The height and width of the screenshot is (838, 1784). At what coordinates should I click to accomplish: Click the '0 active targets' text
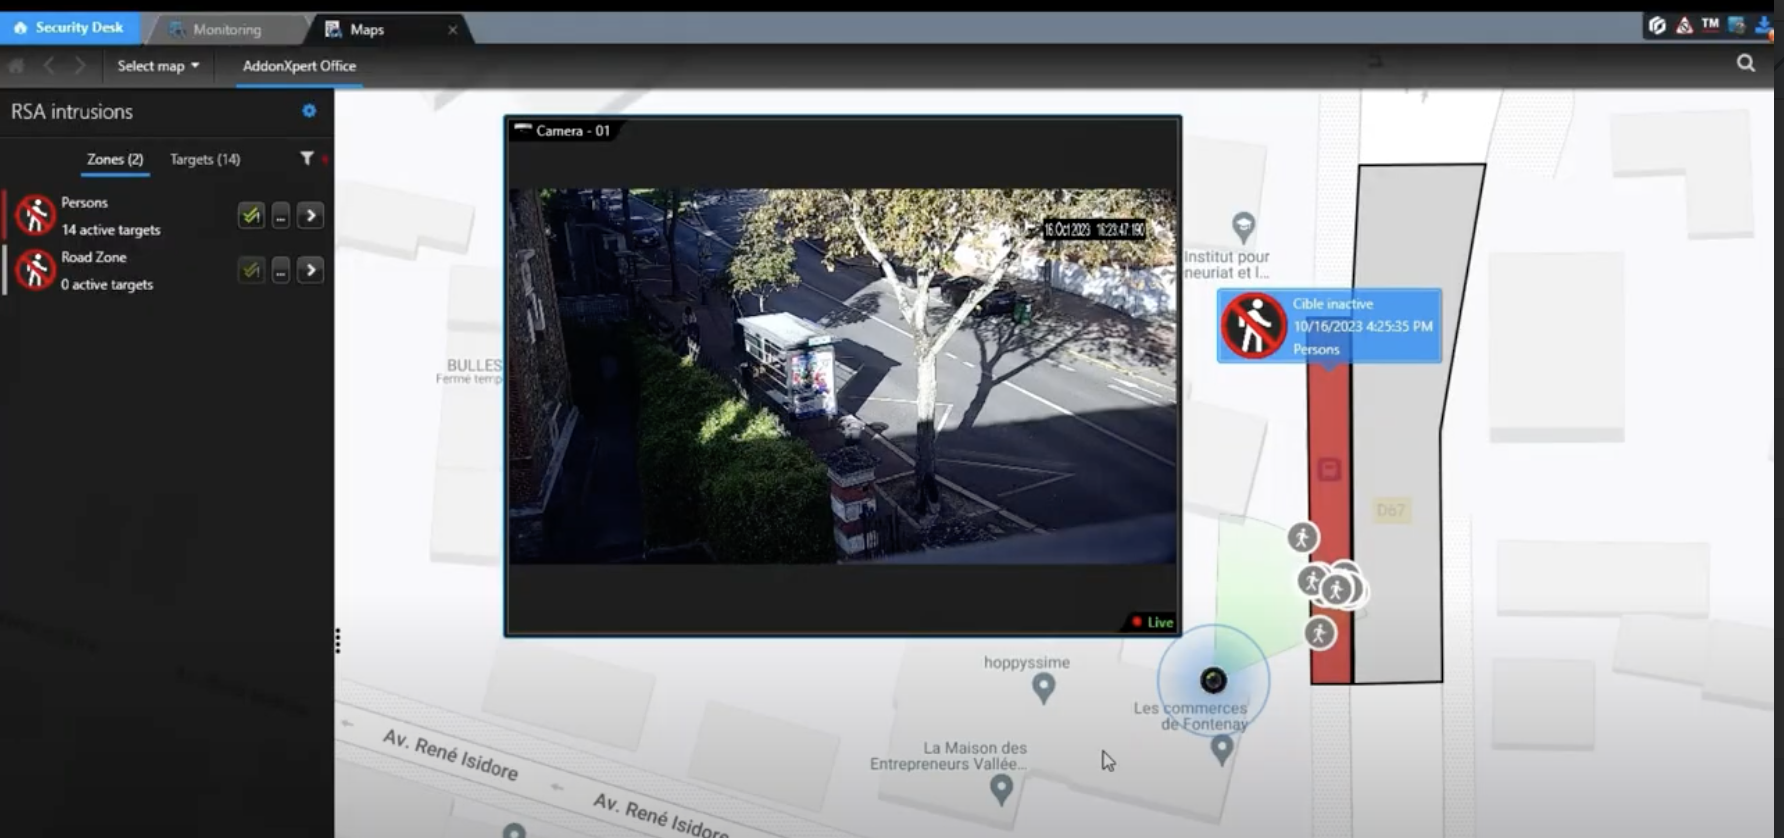point(107,285)
